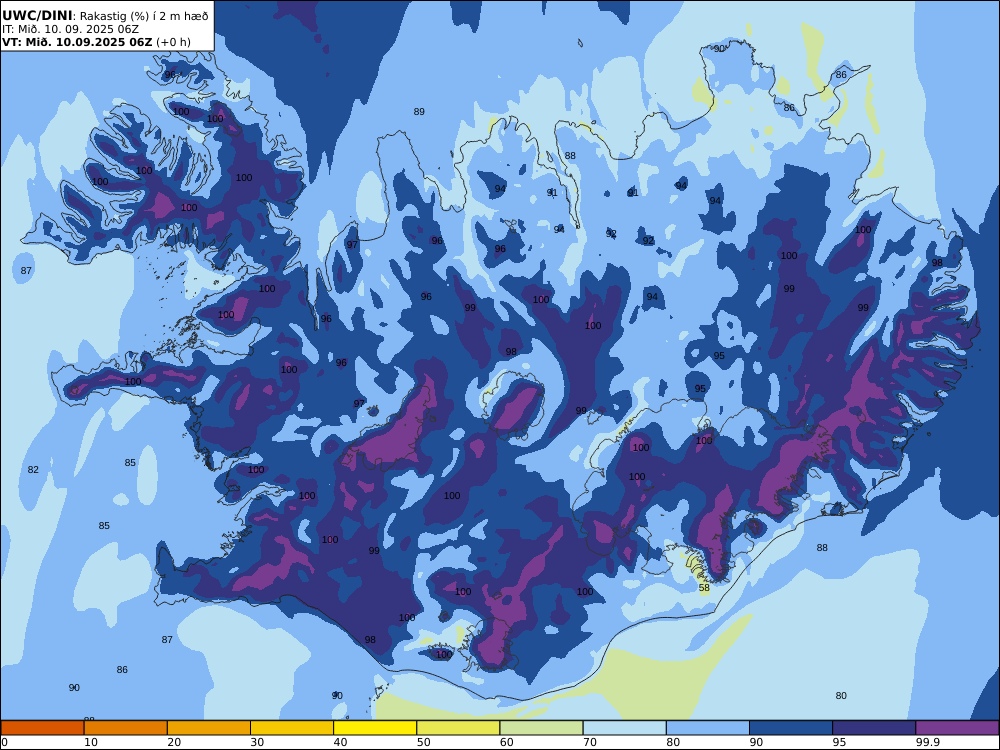Click the 'UWC/DINI: Rakastig (%) í 2 m hæð' title

[105, 15]
